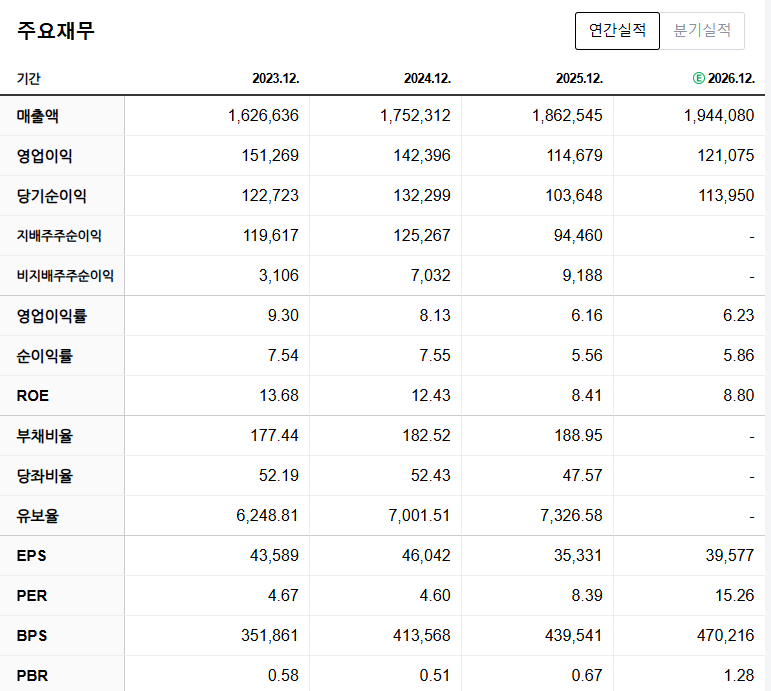Screen dimensions: 771x691
Task: Click the 당좌비율 row label
Action: point(45,476)
